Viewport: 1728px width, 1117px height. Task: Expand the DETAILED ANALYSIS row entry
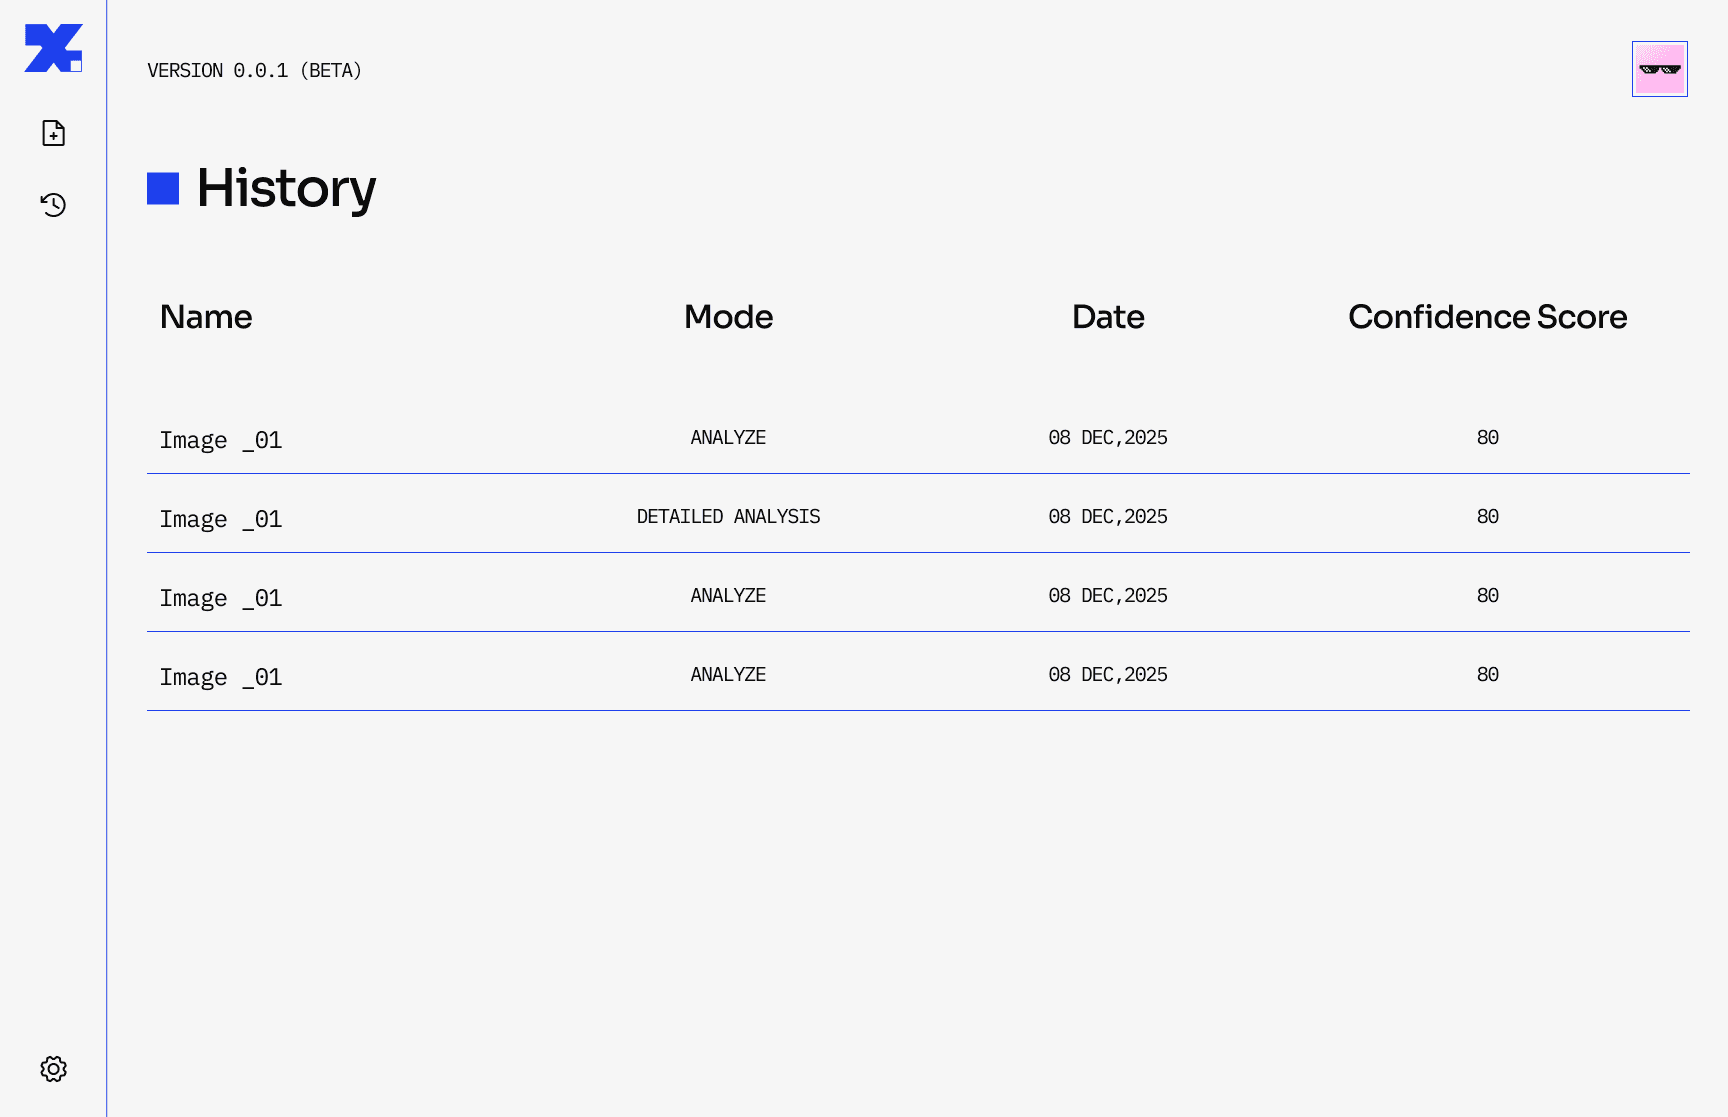728,516
